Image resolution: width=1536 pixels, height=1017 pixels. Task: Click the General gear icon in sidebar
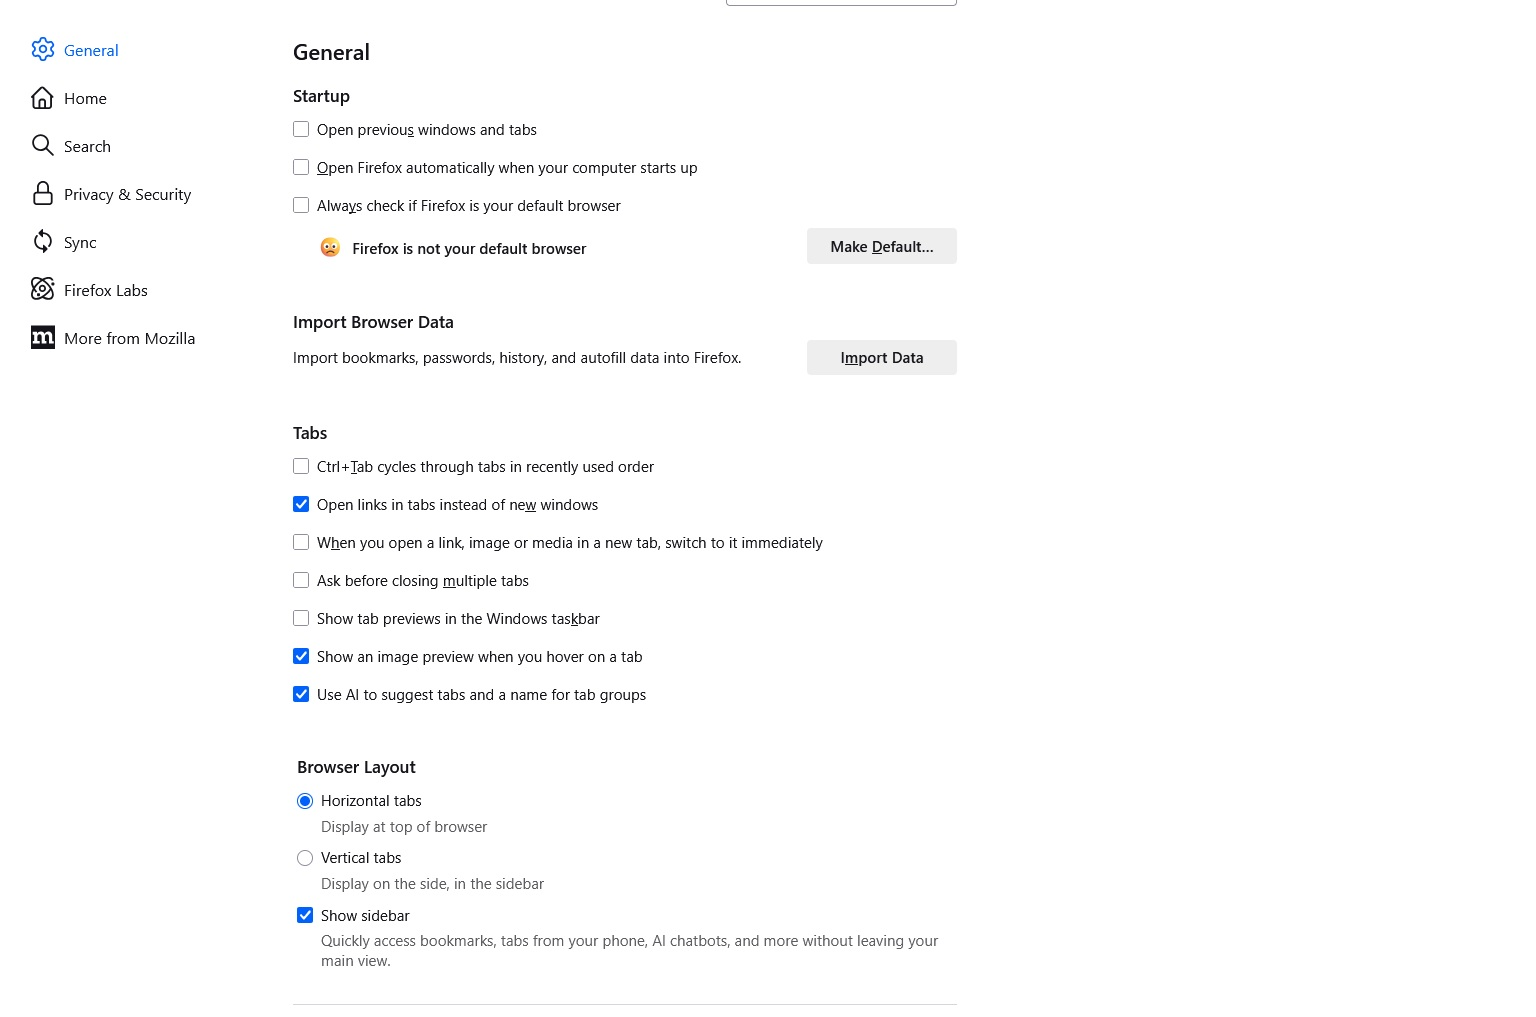[x=43, y=49]
